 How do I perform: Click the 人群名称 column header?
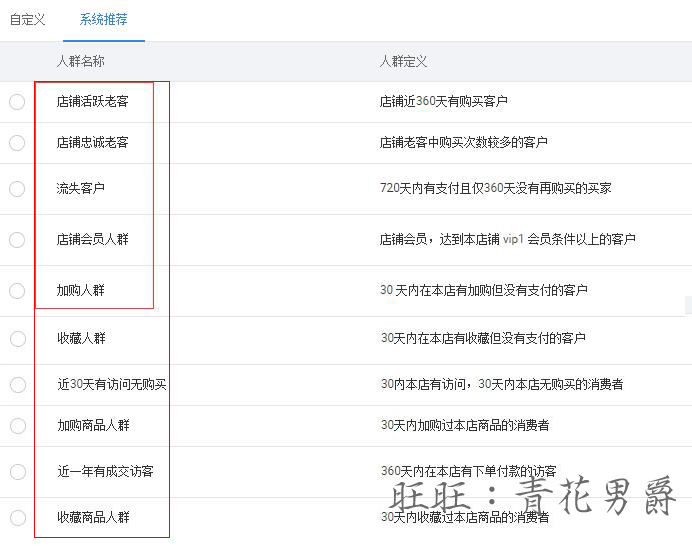pyautogui.click(x=80, y=62)
